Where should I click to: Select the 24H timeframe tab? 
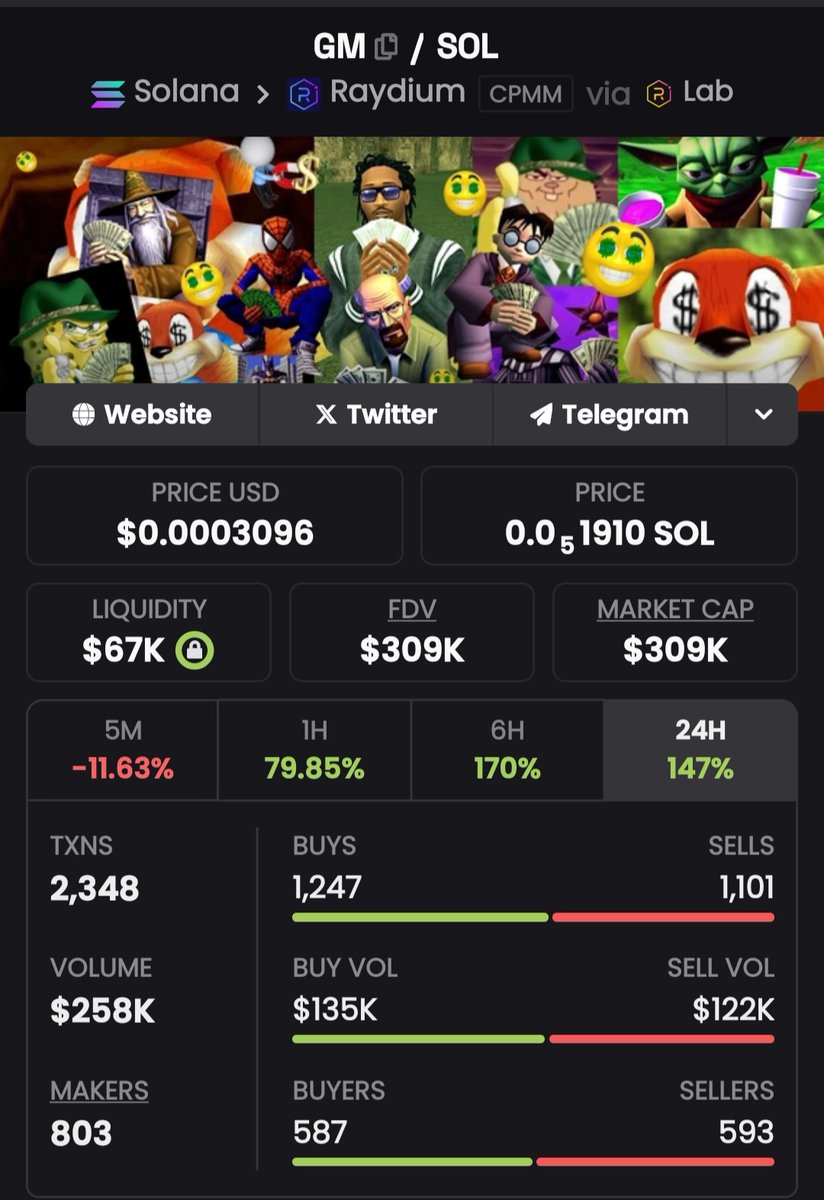pos(700,750)
